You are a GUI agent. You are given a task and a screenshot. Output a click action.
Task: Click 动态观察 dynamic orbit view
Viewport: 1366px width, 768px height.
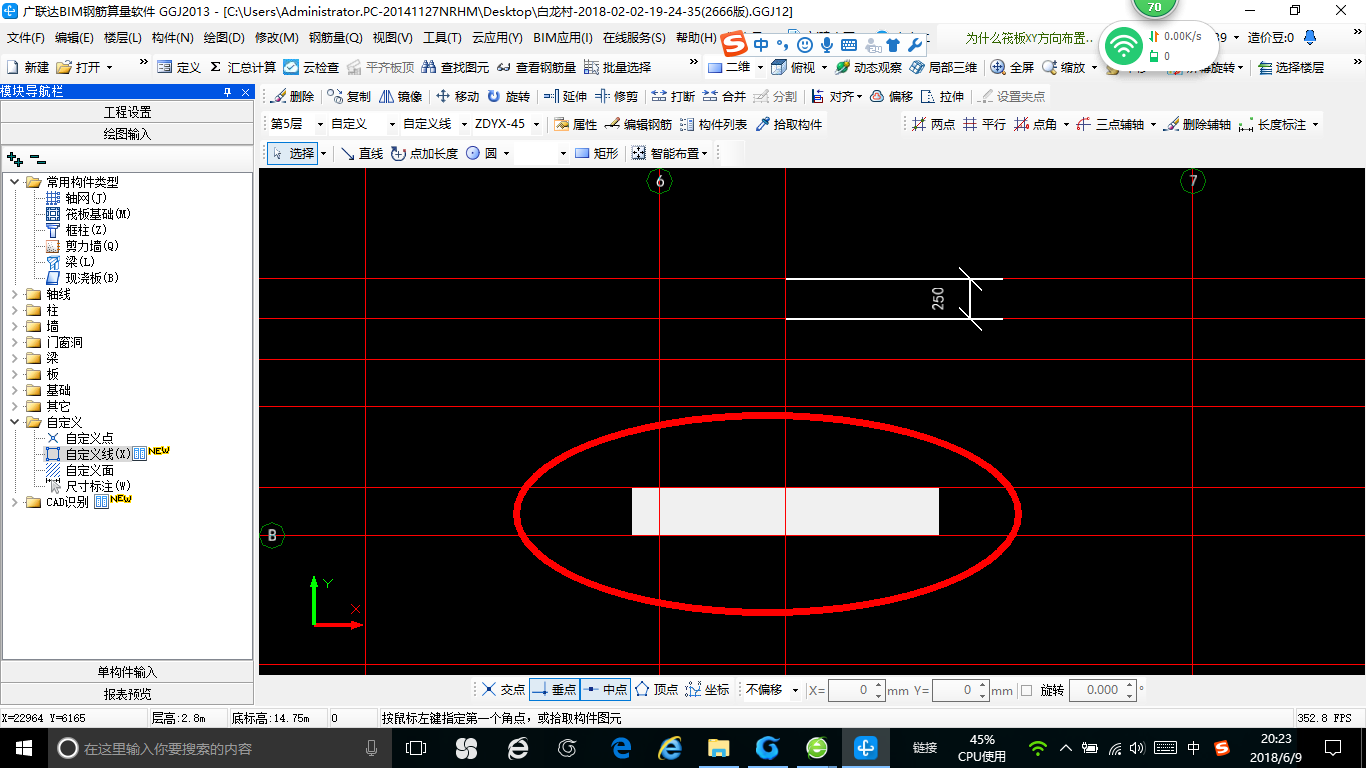point(868,67)
